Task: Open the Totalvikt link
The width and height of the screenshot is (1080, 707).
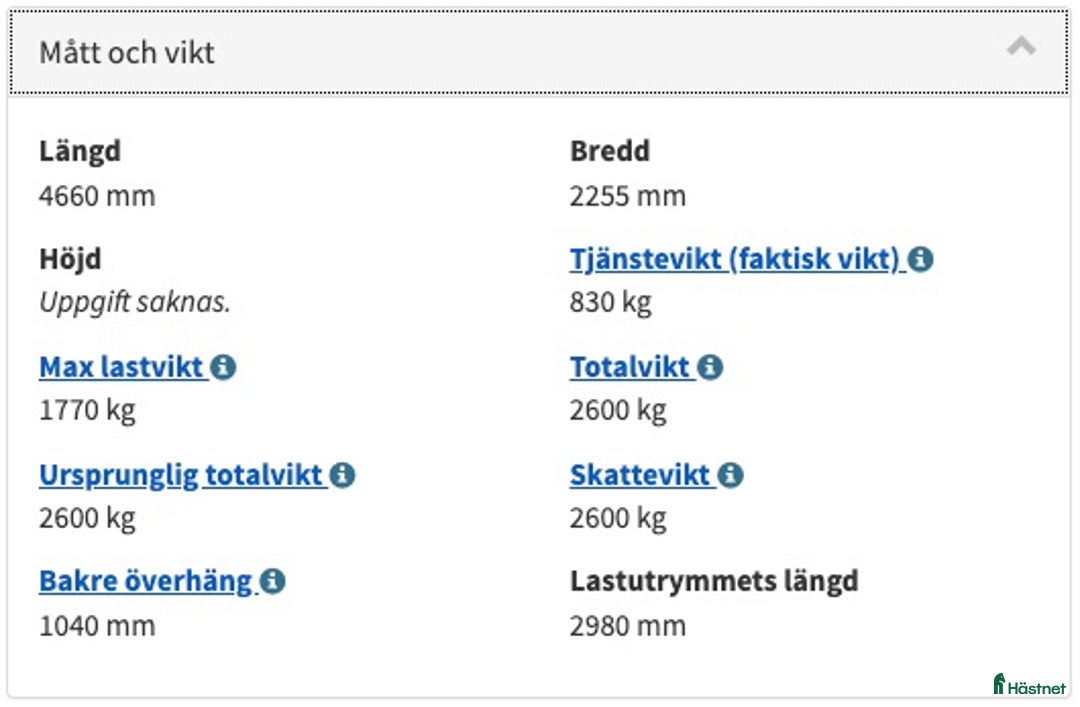Action: click(x=632, y=367)
